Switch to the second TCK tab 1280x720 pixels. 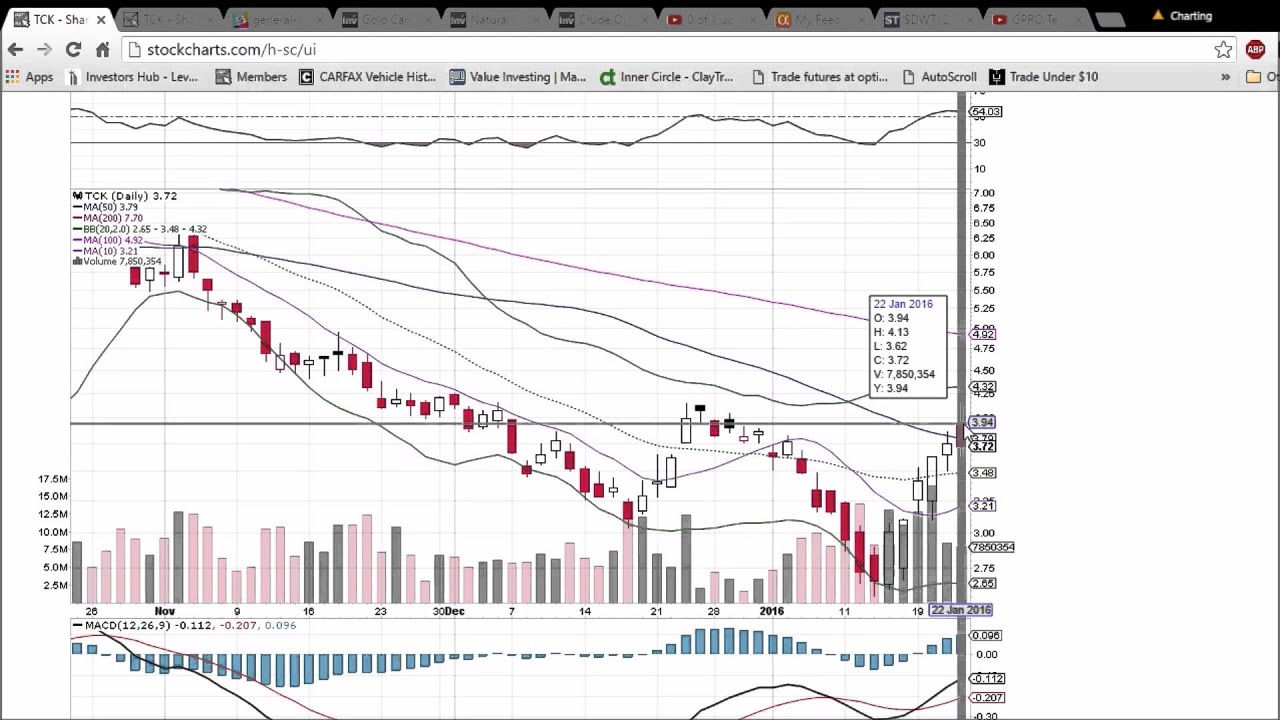[166, 19]
